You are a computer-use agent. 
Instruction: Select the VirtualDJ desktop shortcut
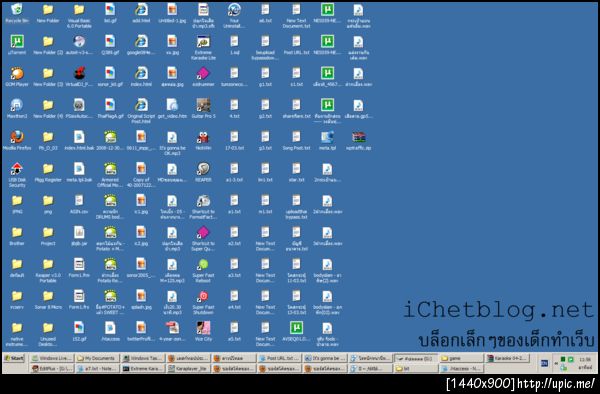[79, 77]
